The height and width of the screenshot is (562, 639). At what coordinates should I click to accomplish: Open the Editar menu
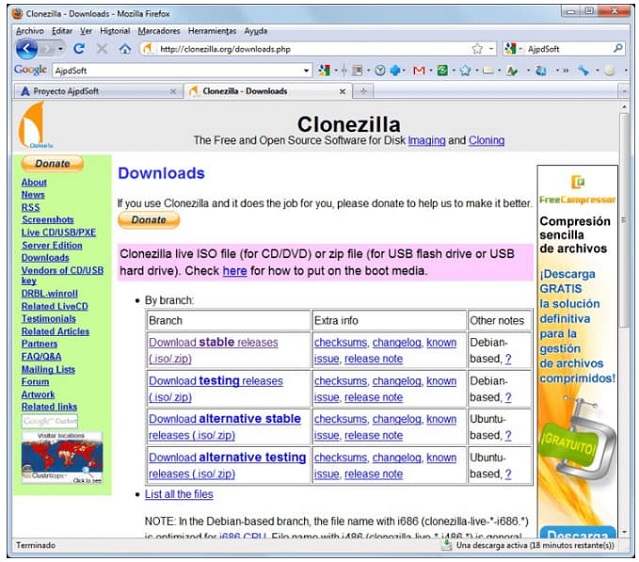click(62, 31)
